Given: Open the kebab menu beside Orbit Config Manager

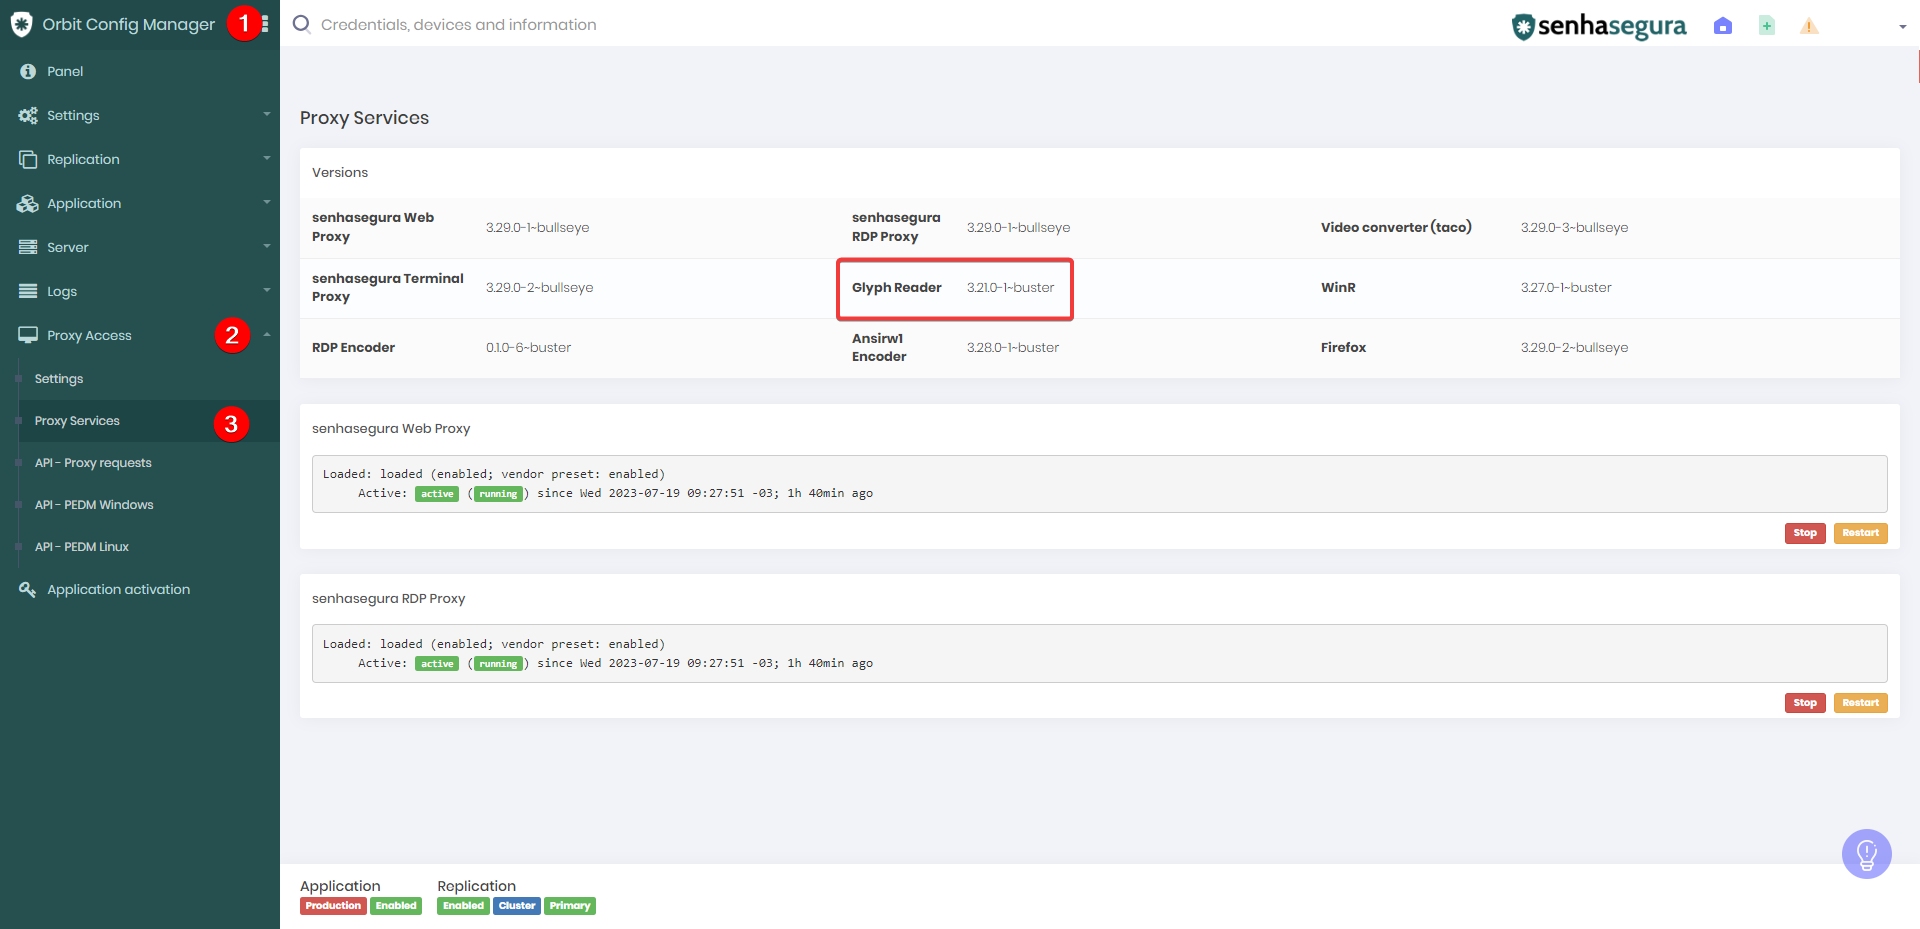Looking at the screenshot, I should click(265, 24).
